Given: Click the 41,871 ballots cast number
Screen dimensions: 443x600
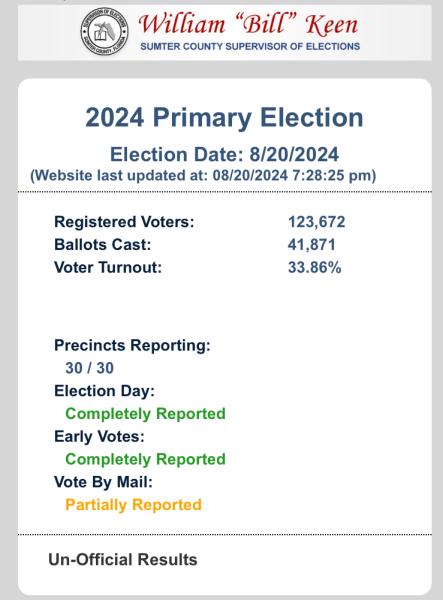Looking at the screenshot, I should 311,245.
